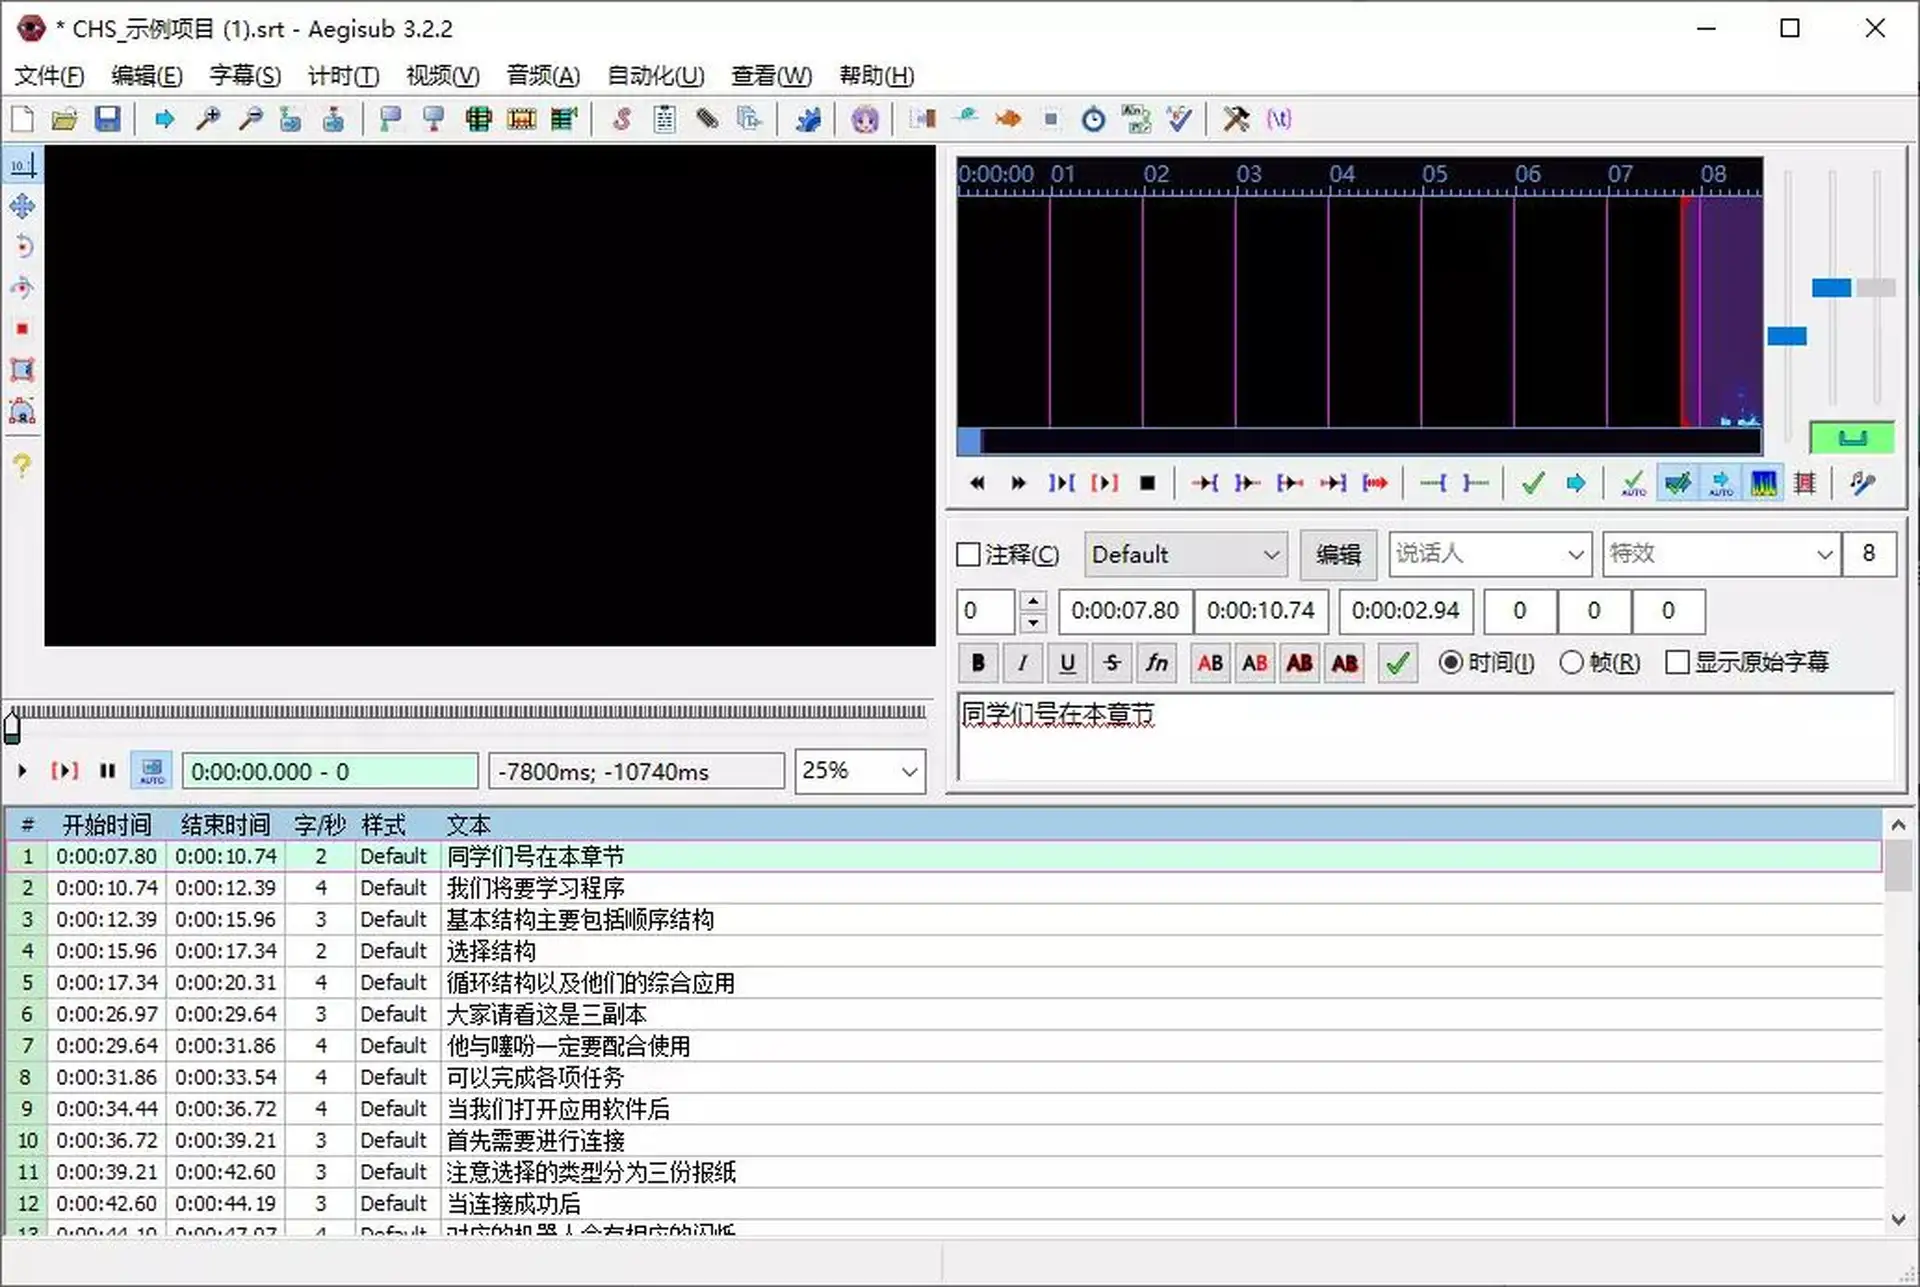Select subtitle row 选择结构

490,951
